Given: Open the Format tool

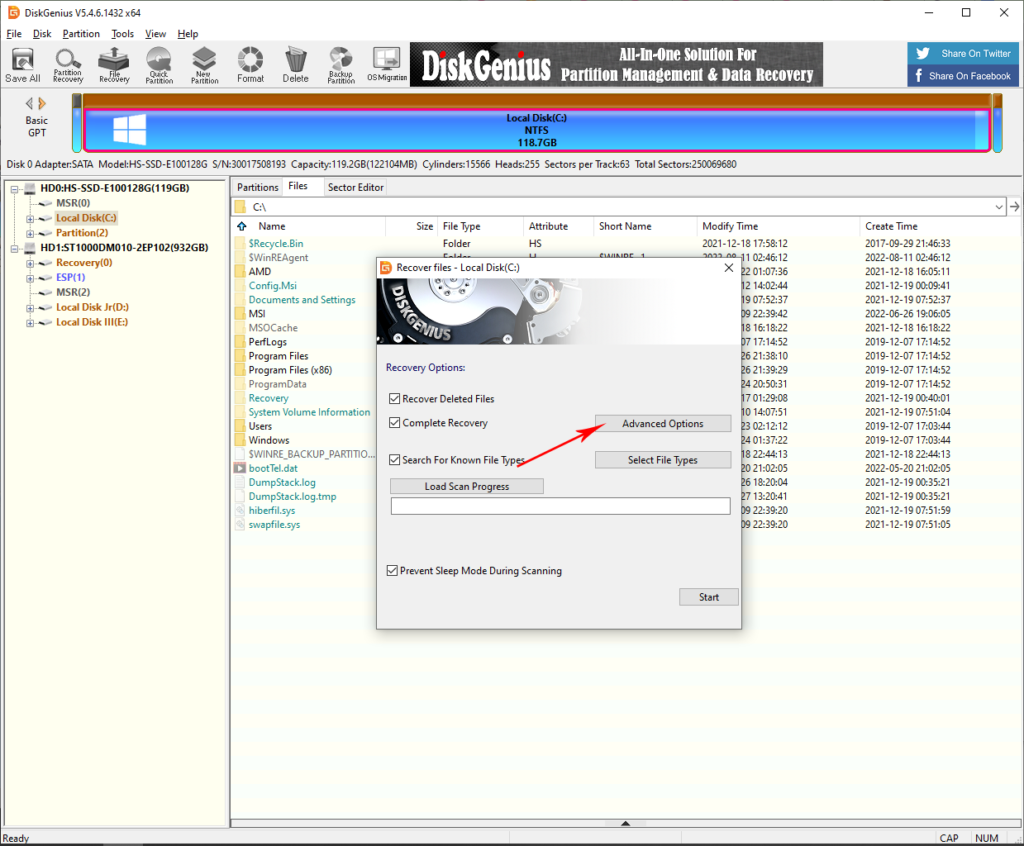Looking at the screenshot, I should point(250,63).
